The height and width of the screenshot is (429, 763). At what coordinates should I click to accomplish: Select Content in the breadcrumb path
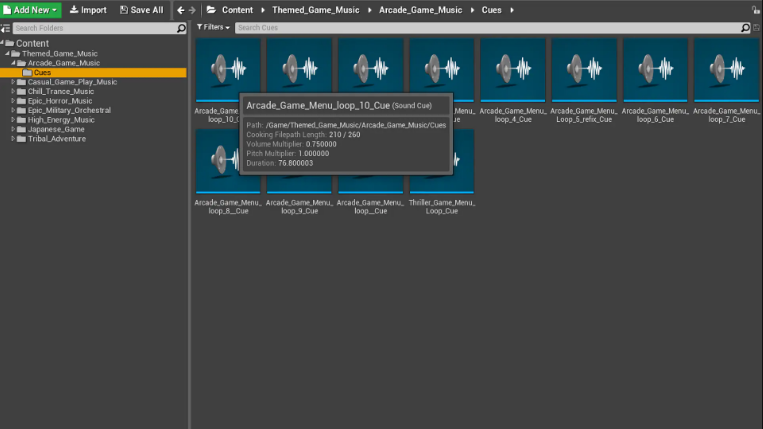237,10
